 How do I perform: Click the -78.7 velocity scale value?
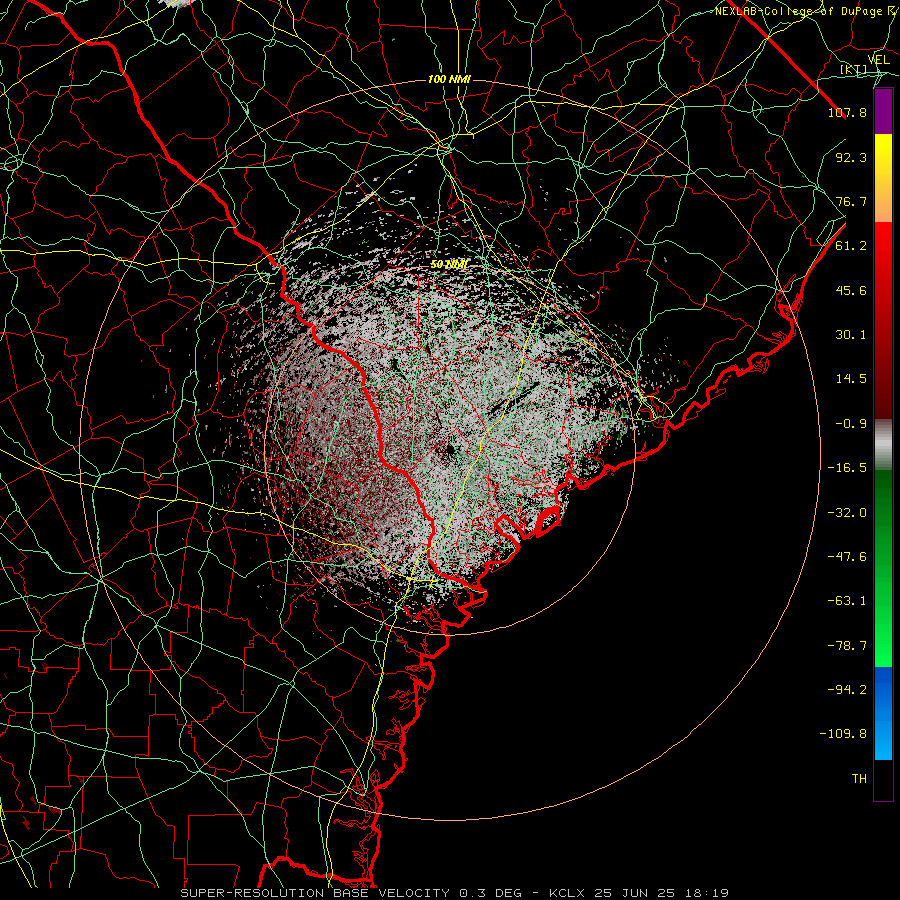pyautogui.click(x=847, y=646)
